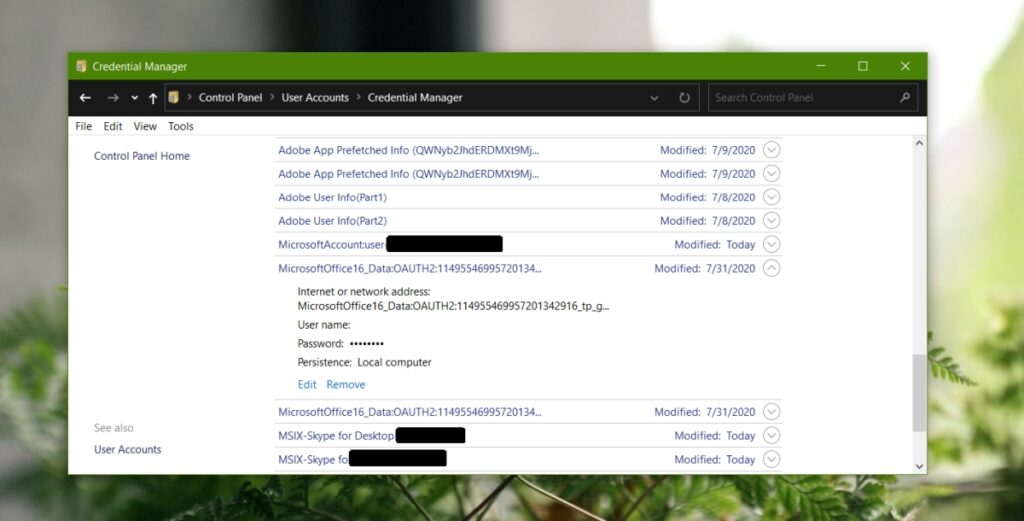Click the scrollbar up arrow

(920, 143)
